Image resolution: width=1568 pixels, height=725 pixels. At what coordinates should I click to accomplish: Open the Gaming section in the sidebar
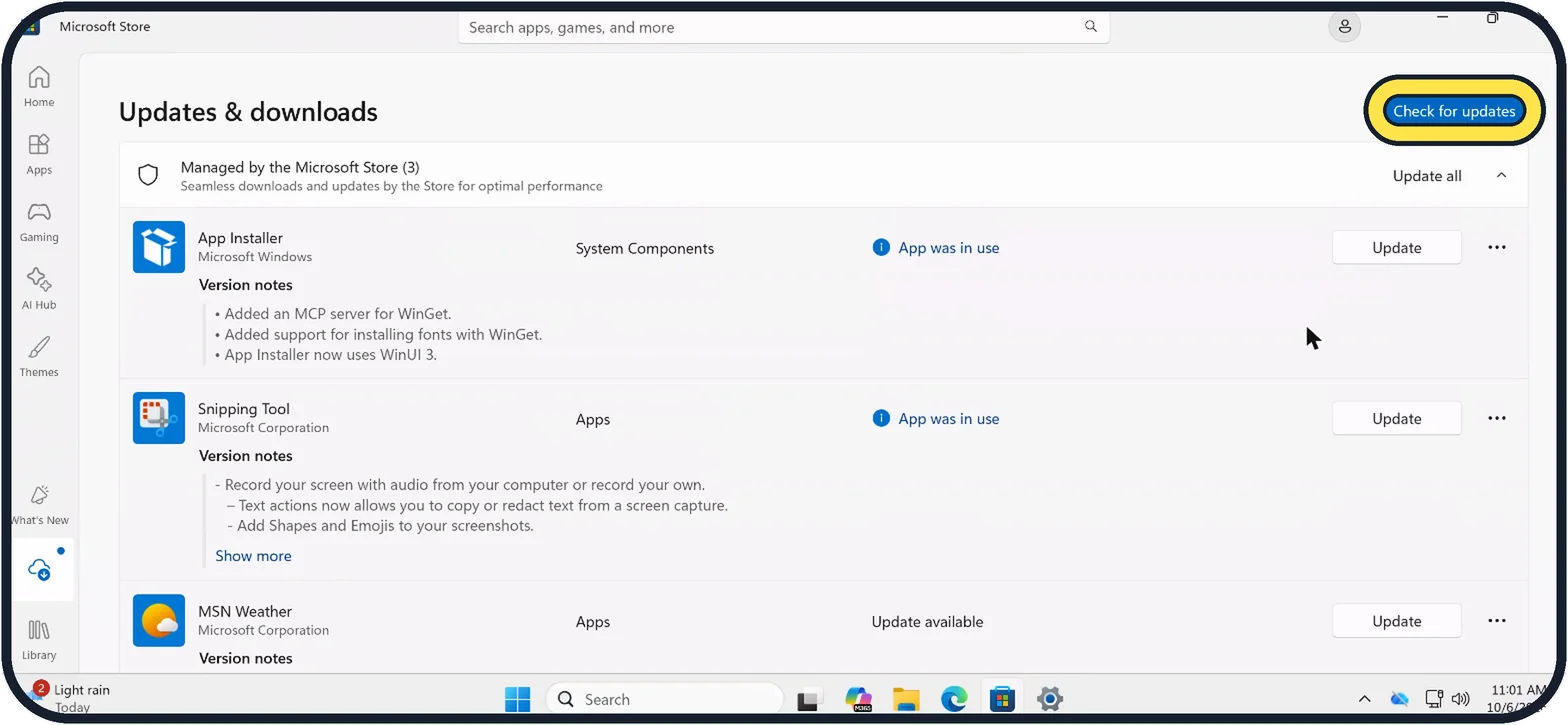tap(39, 222)
